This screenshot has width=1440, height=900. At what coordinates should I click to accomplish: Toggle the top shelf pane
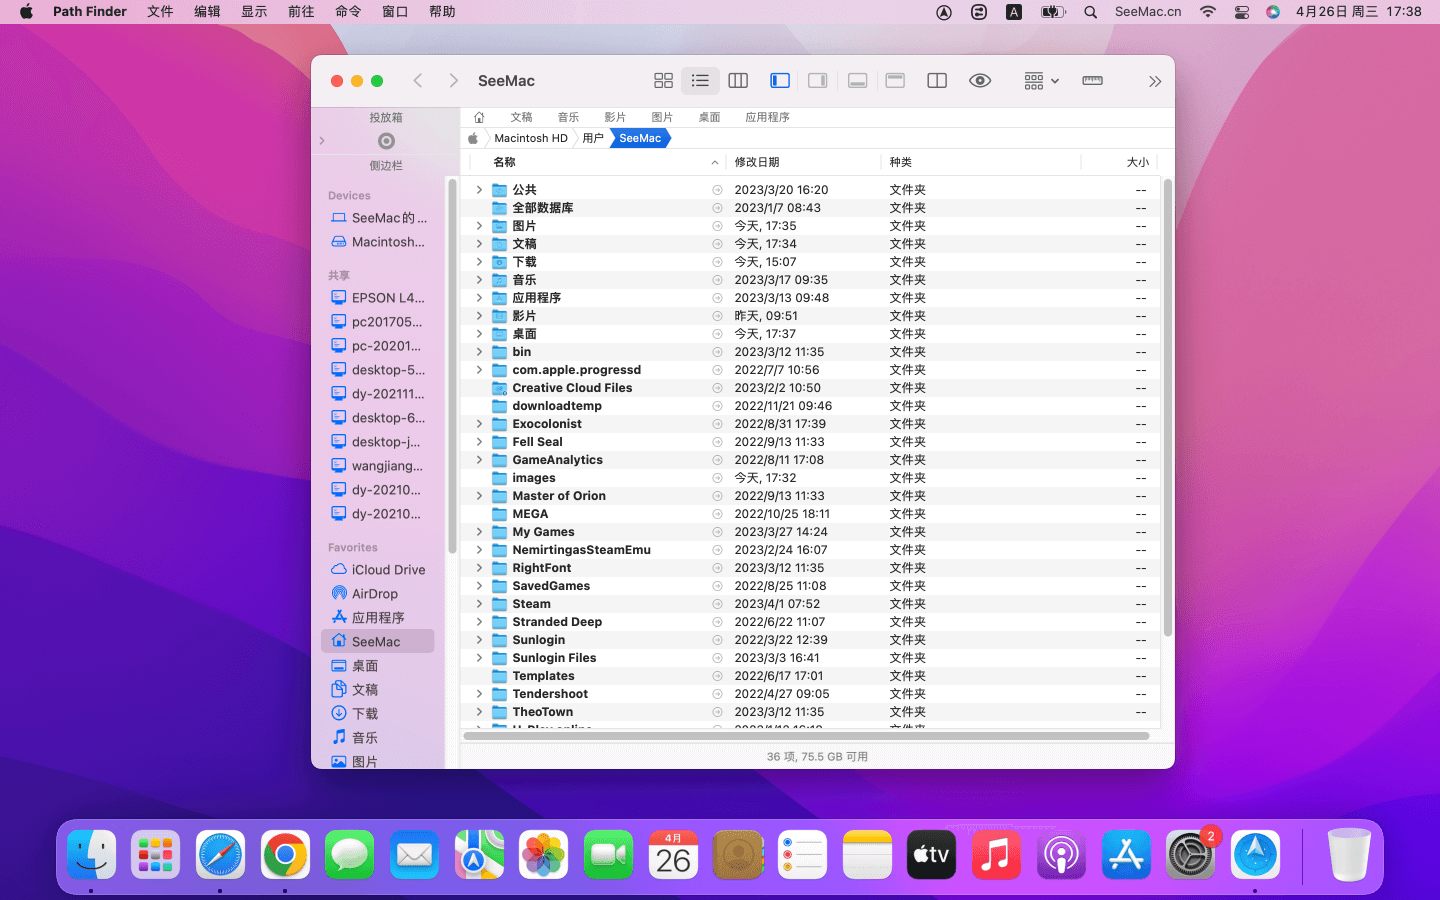895,81
